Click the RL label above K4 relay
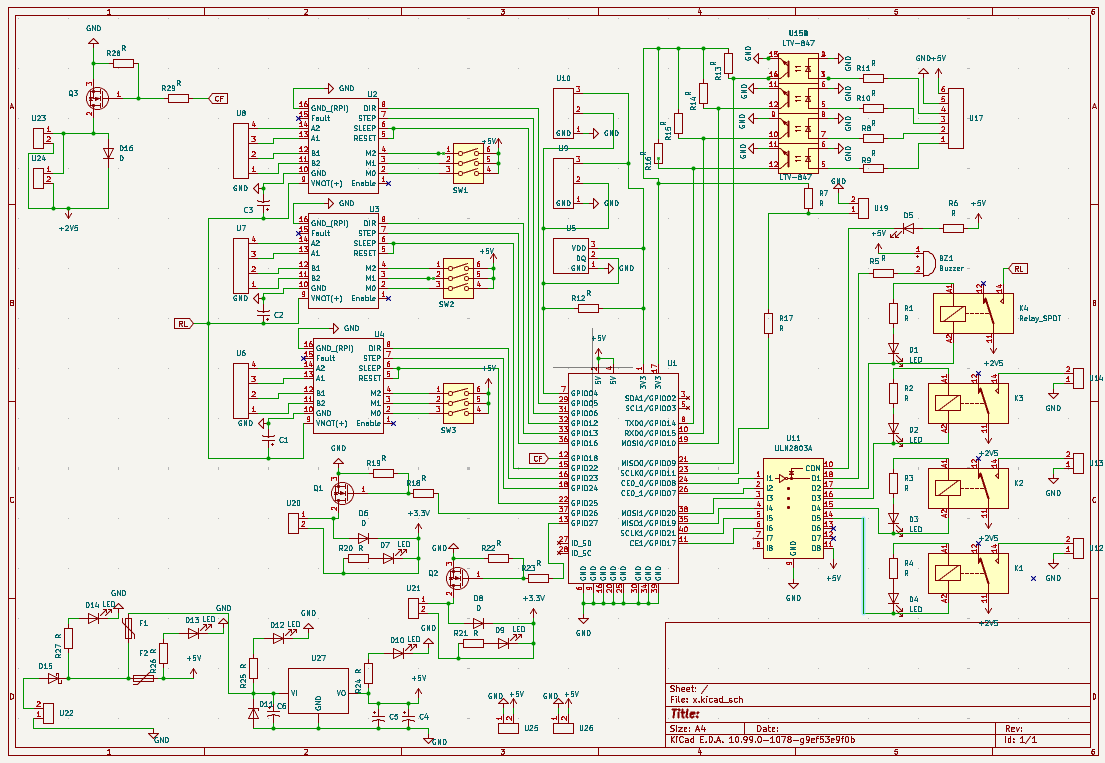Screen dimensions: 1105x763 pos(1018,268)
